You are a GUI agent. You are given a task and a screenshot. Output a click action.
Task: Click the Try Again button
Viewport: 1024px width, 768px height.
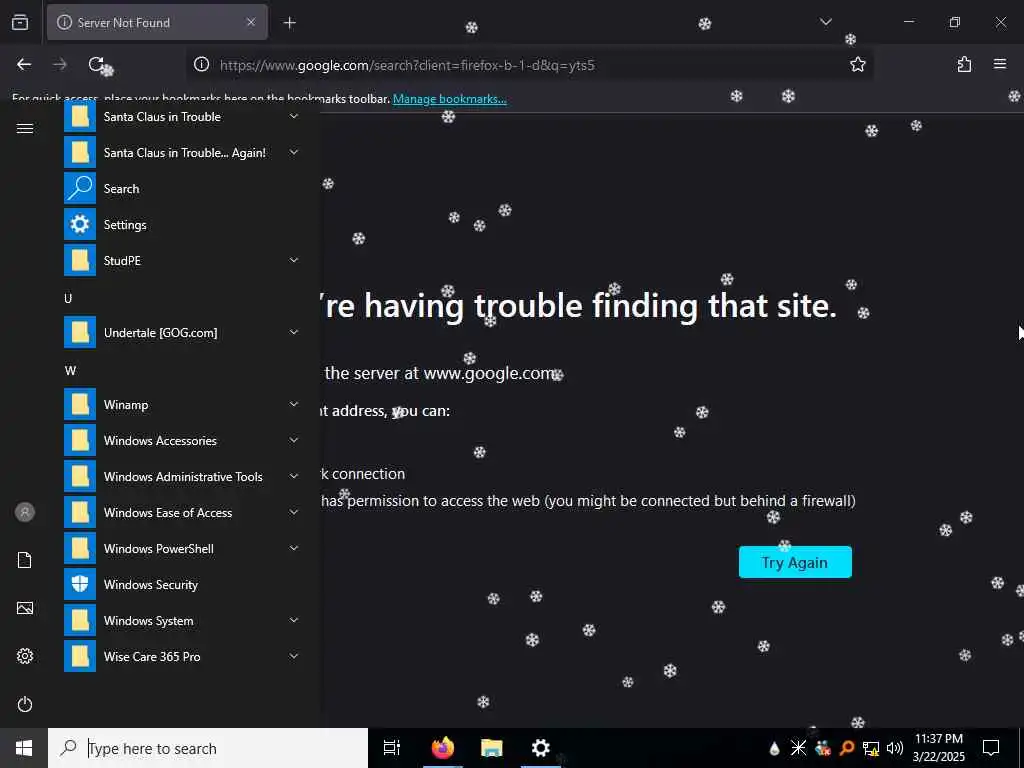click(795, 562)
